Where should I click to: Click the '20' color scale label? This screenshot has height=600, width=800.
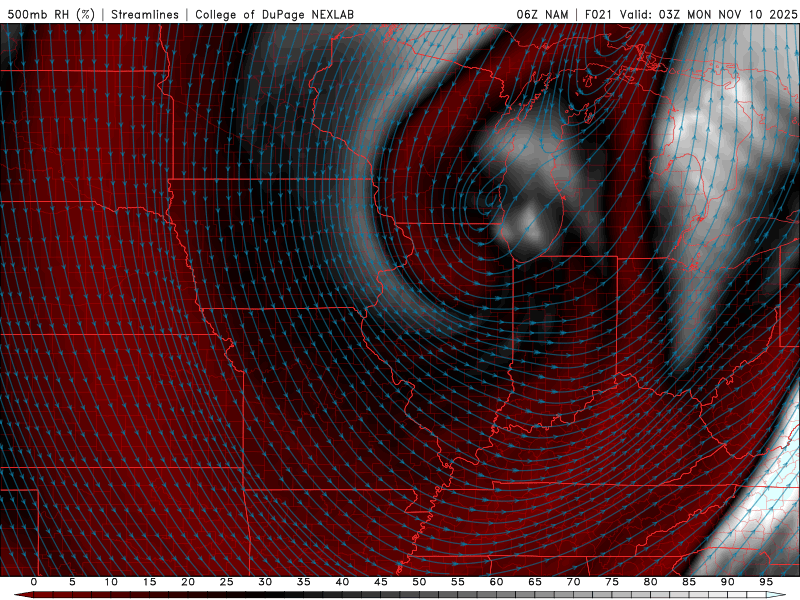coord(188,582)
